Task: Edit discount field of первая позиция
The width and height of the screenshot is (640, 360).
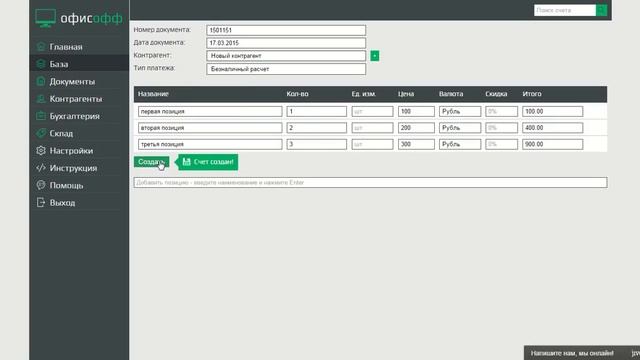Action: coord(502,111)
